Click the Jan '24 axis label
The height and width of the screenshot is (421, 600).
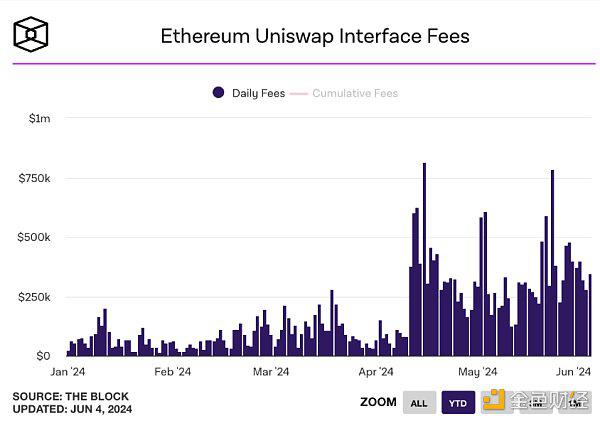pyautogui.click(x=68, y=372)
